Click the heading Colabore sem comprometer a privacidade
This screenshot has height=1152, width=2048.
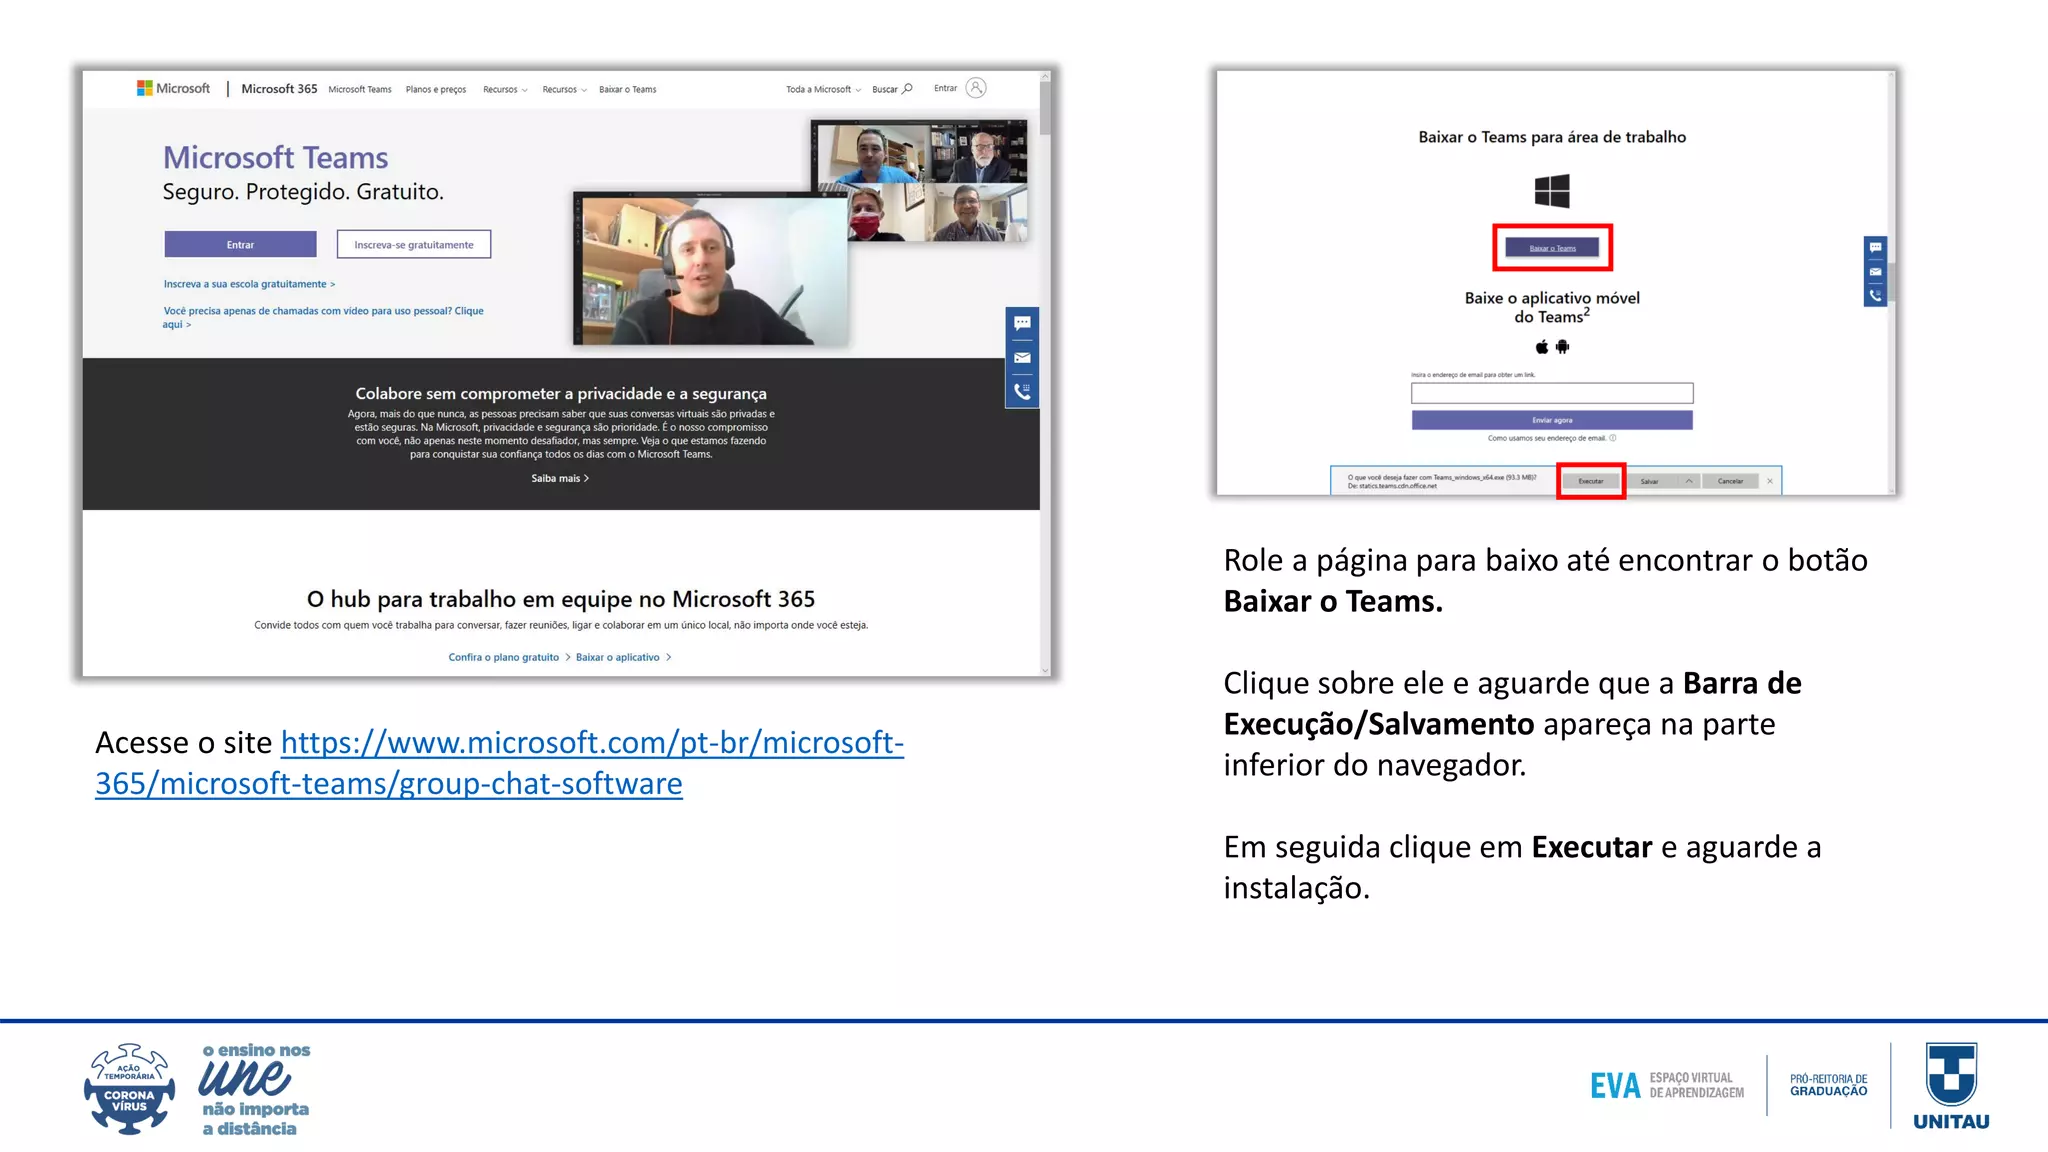point(561,394)
